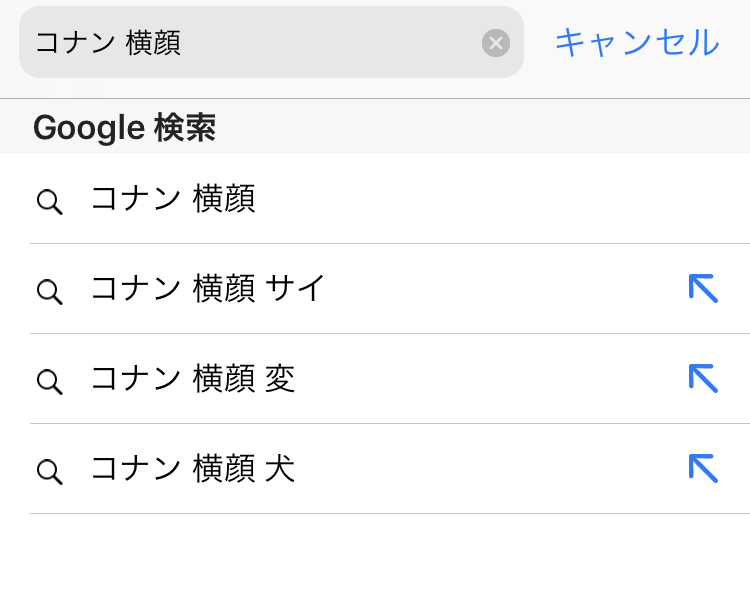Image resolution: width=750 pixels, height=602 pixels.
Task: Tap the magnifier icon beside コナン 横顔 サイ
Action: 49,291
